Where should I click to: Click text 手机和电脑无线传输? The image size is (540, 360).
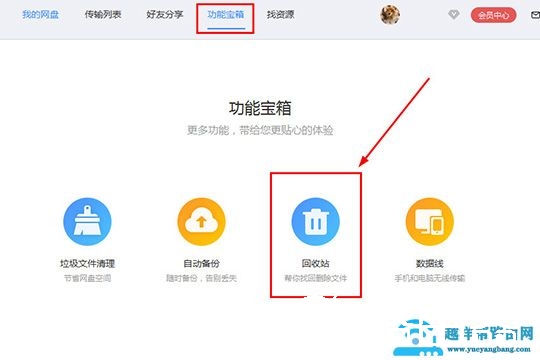tap(429, 278)
